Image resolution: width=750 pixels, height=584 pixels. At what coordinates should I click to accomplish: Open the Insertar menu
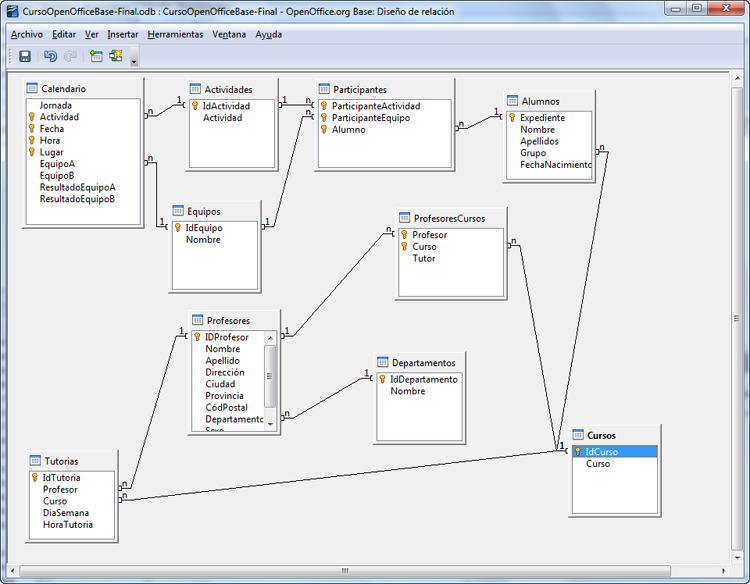(122, 34)
